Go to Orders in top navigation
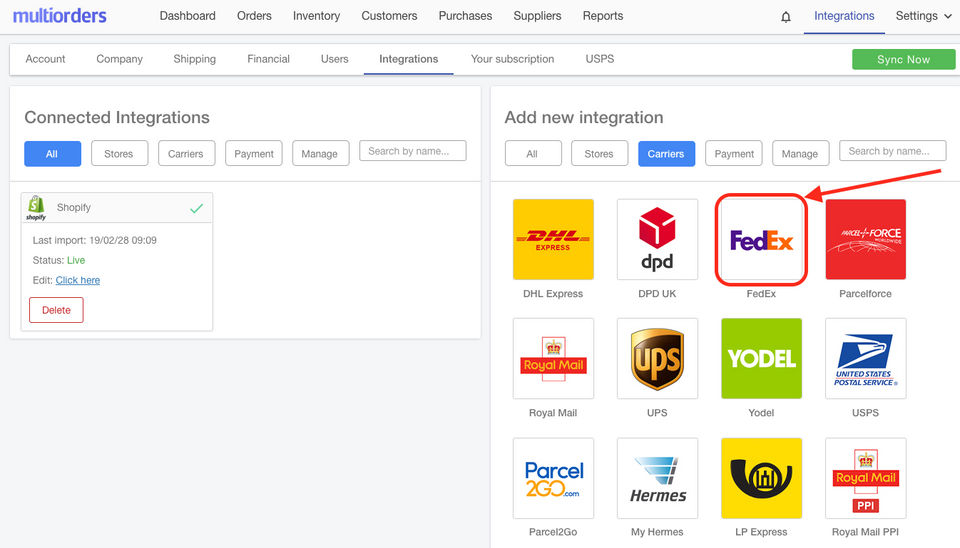 254,16
